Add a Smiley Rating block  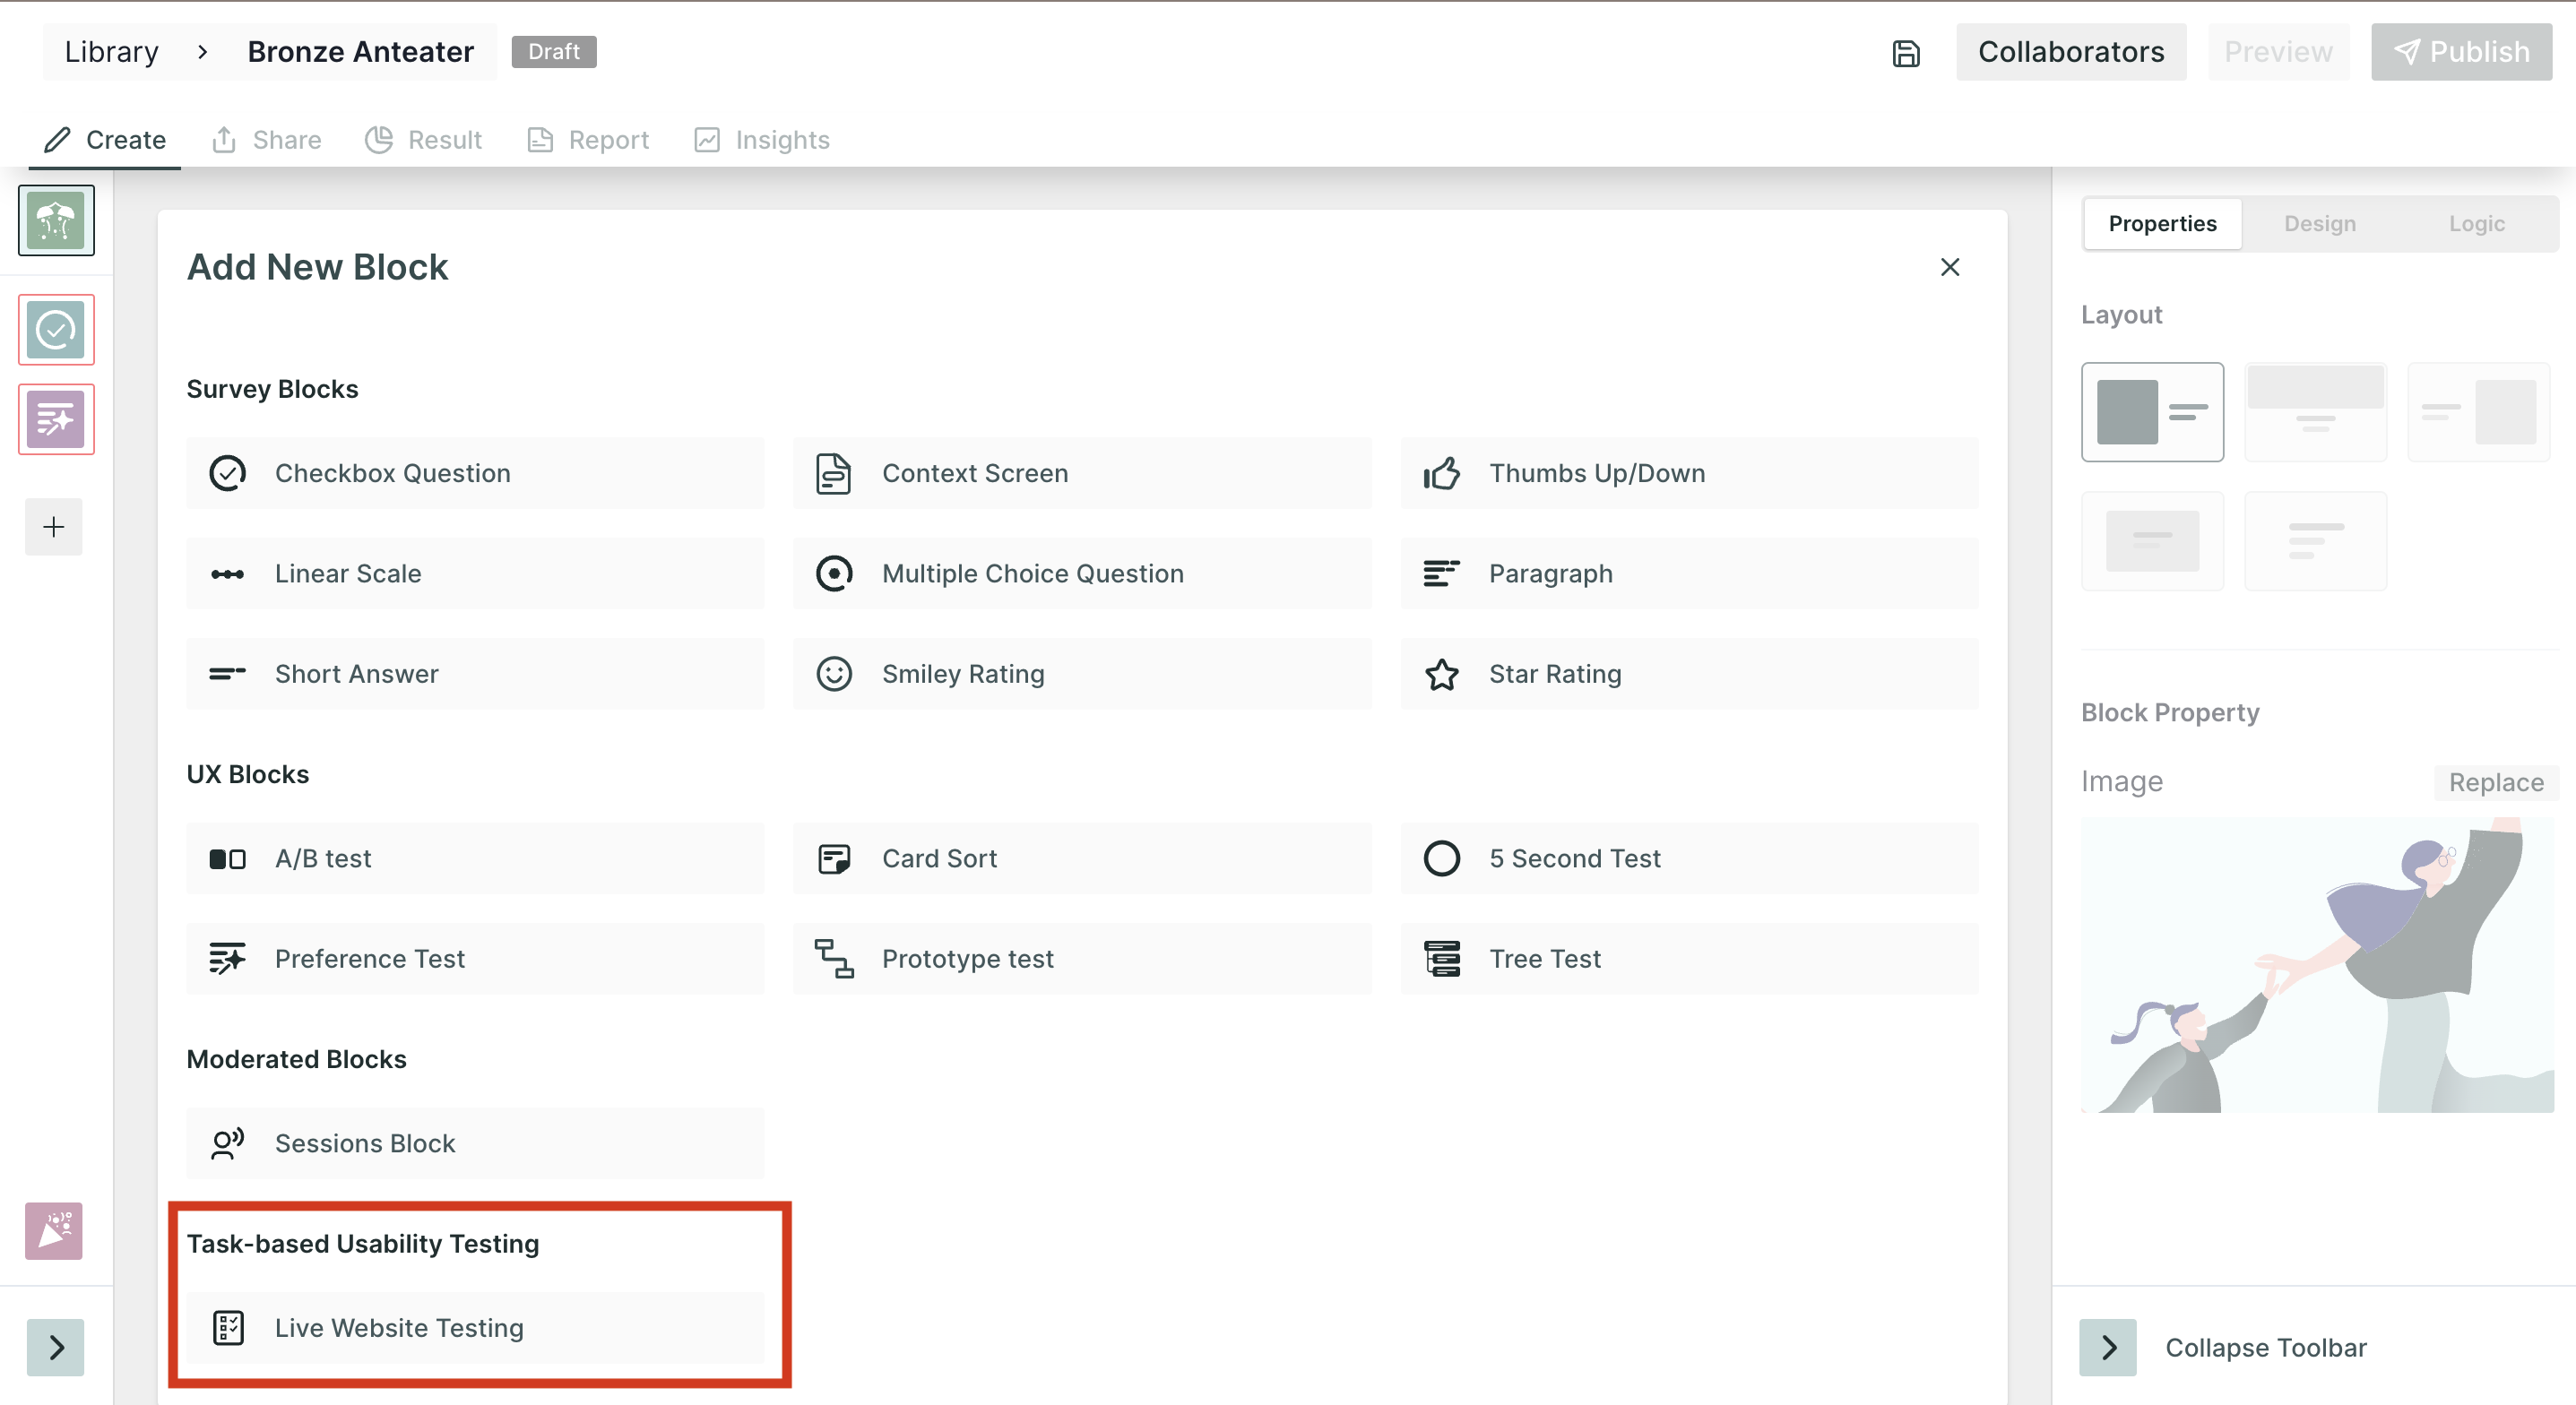(x=1082, y=674)
